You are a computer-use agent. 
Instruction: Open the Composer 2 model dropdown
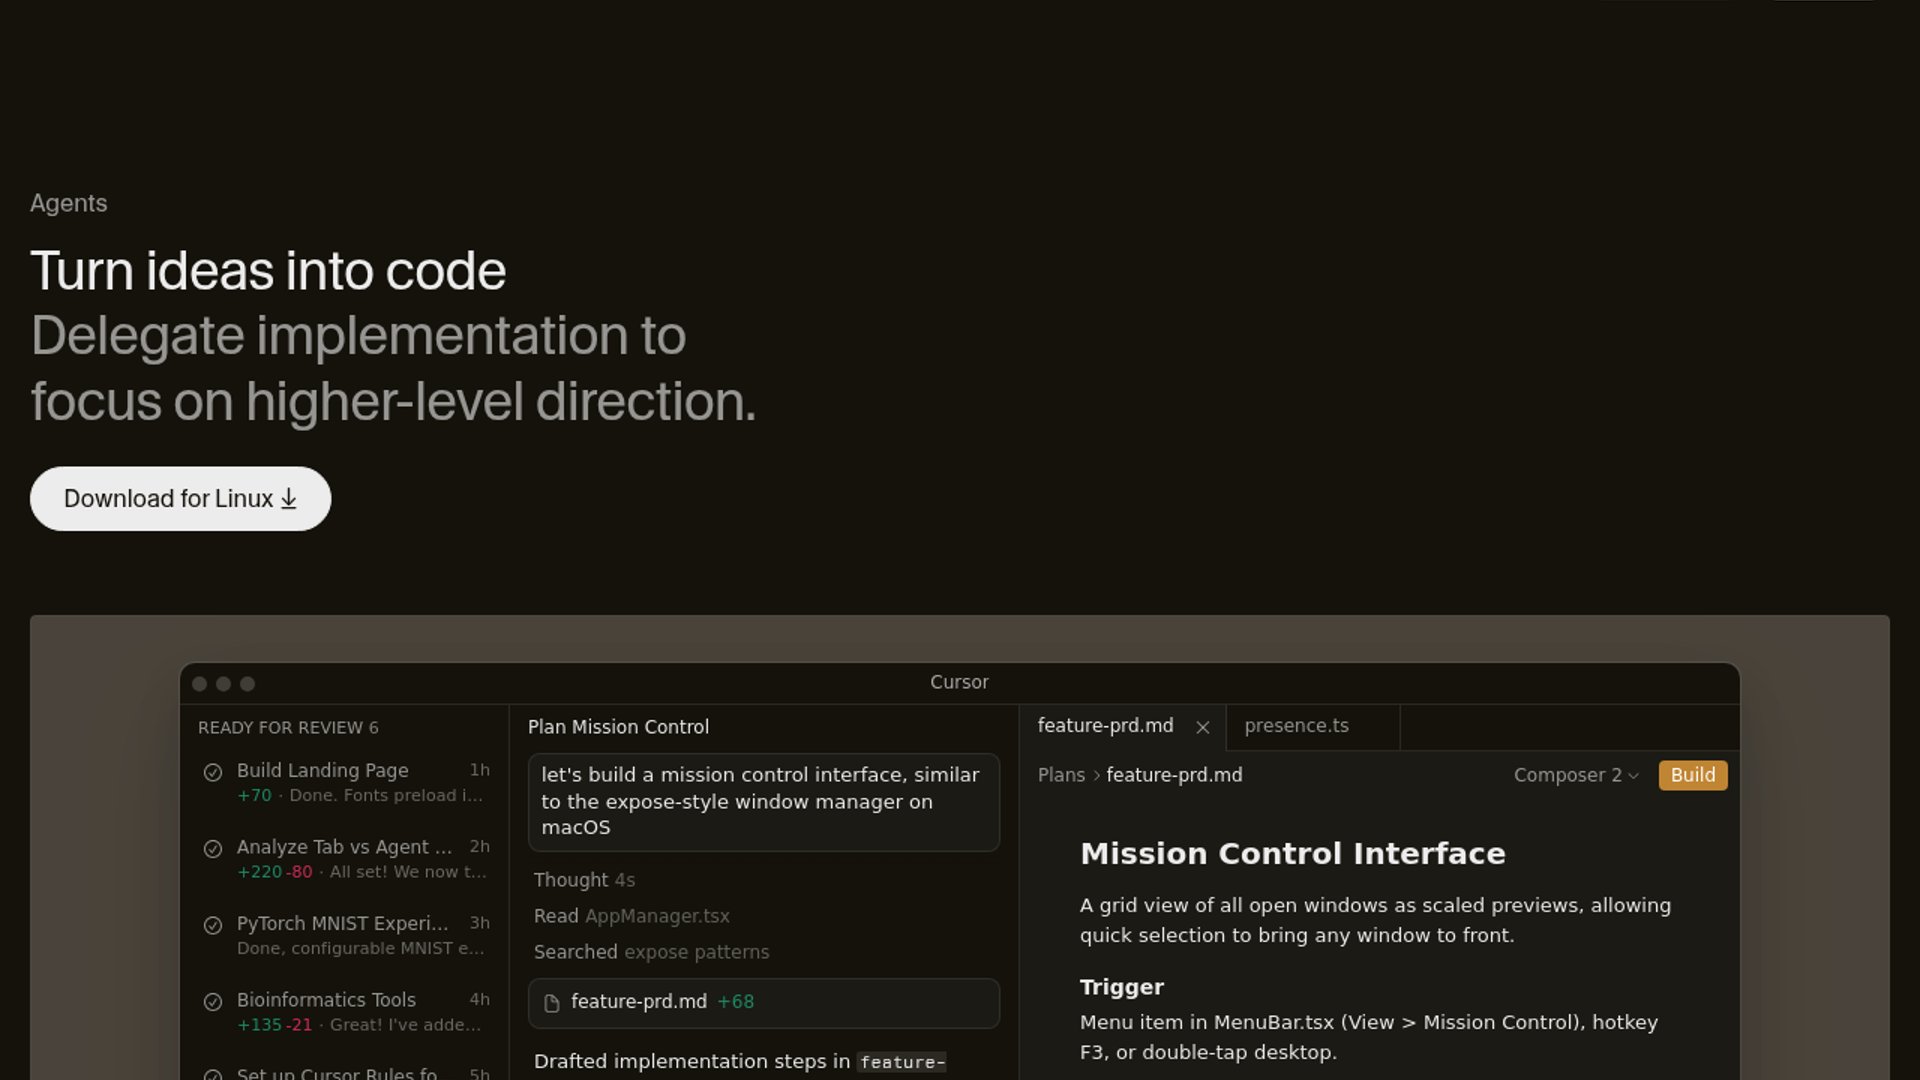click(x=1575, y=776)
